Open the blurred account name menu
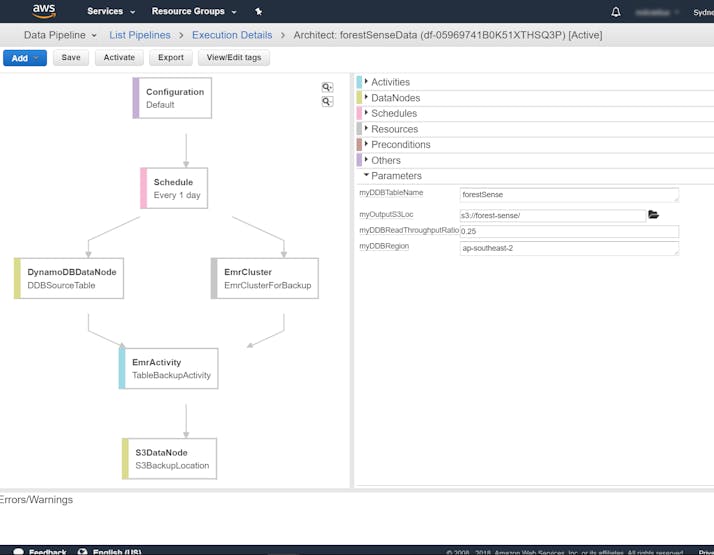Screen dimensions: 714x555 656,12
